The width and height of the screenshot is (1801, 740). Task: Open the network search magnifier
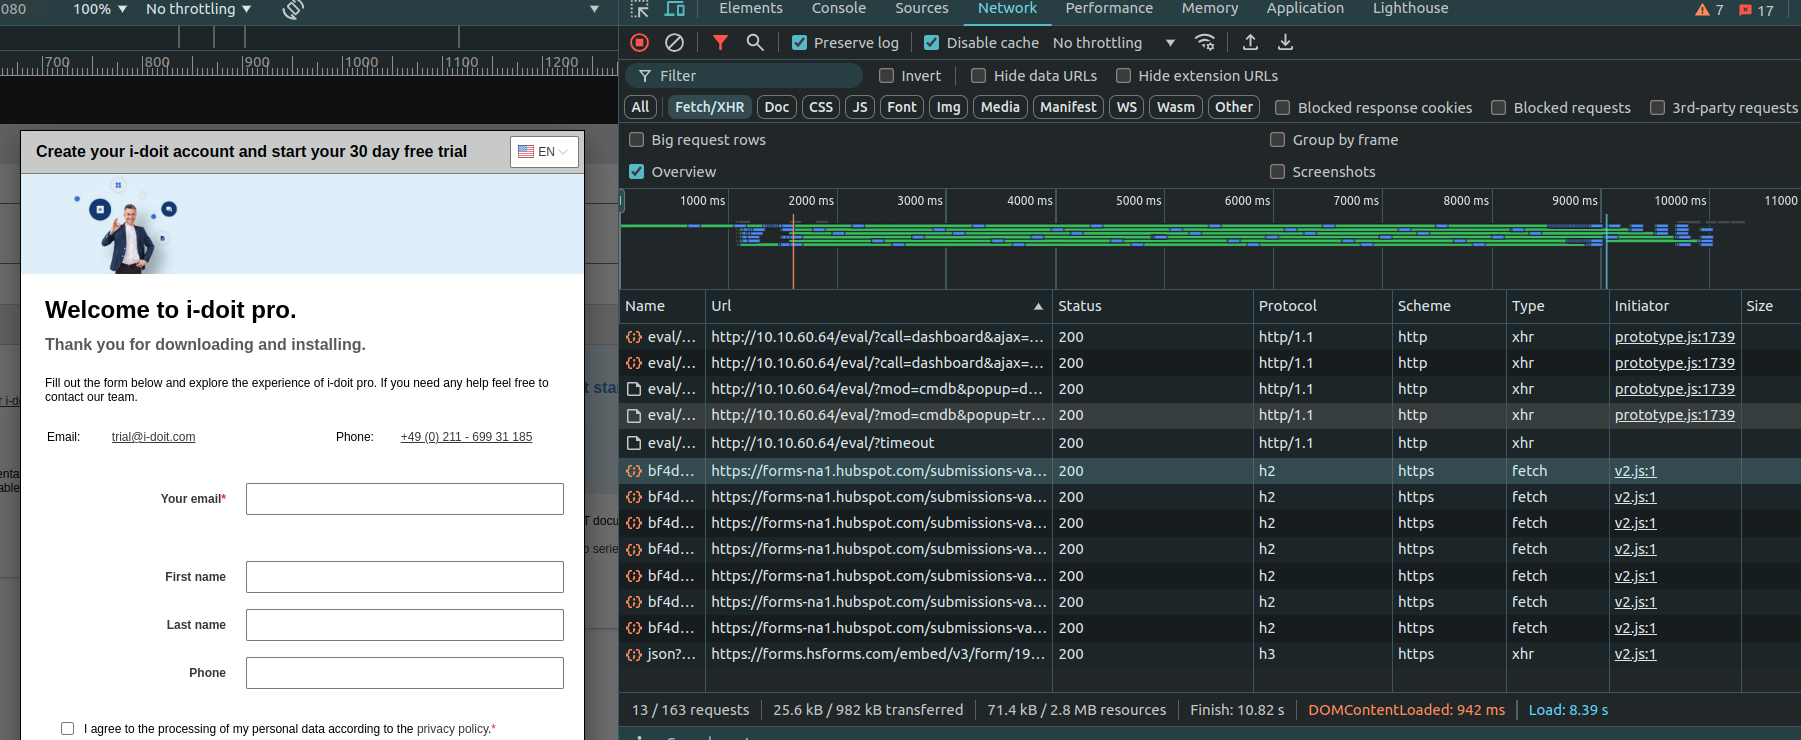(x=755, y=42)
